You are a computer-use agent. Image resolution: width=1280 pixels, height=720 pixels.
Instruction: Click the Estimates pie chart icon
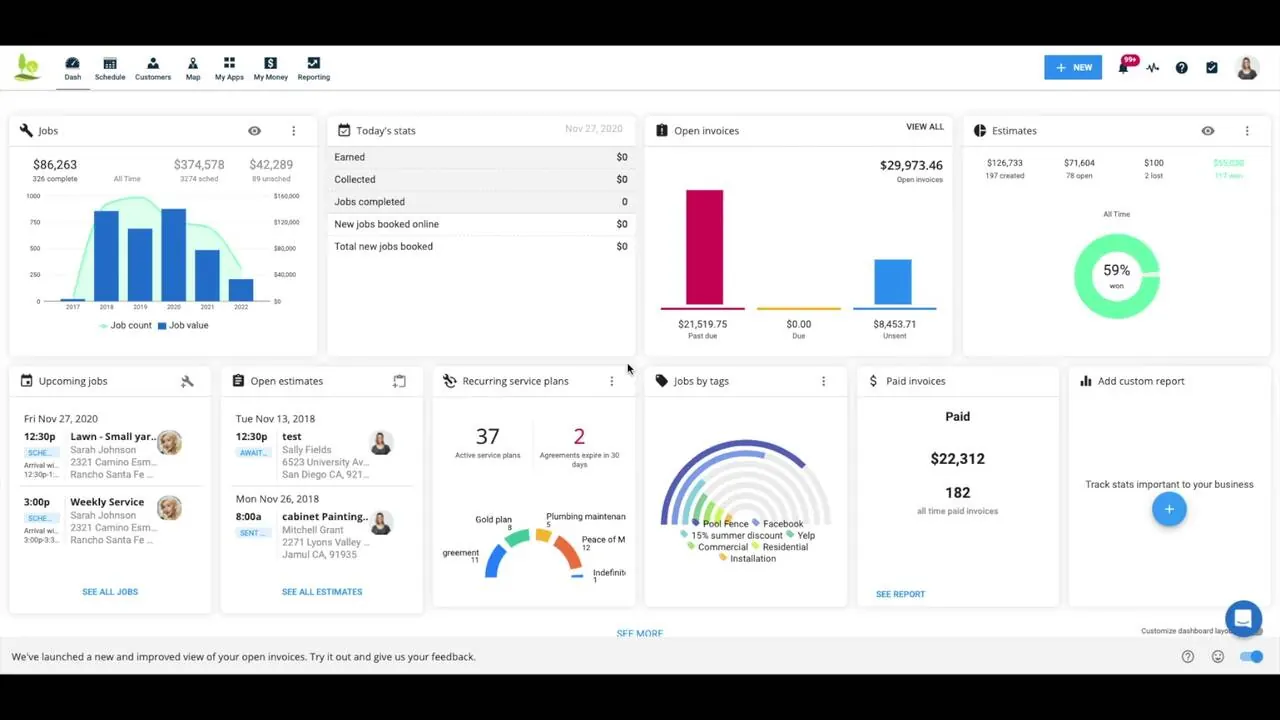(x=980, y=131)
